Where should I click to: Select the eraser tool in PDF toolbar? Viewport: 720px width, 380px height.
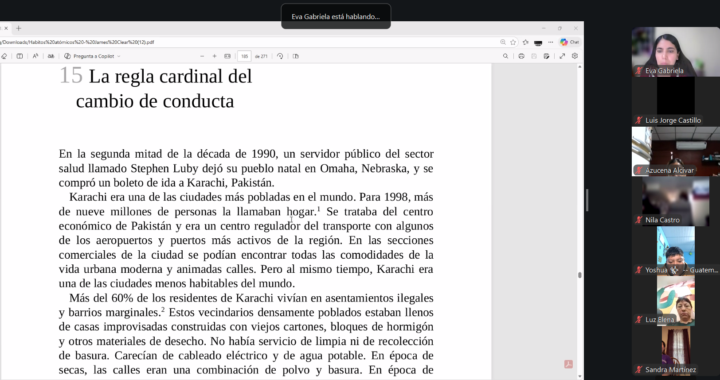point(4,56)
